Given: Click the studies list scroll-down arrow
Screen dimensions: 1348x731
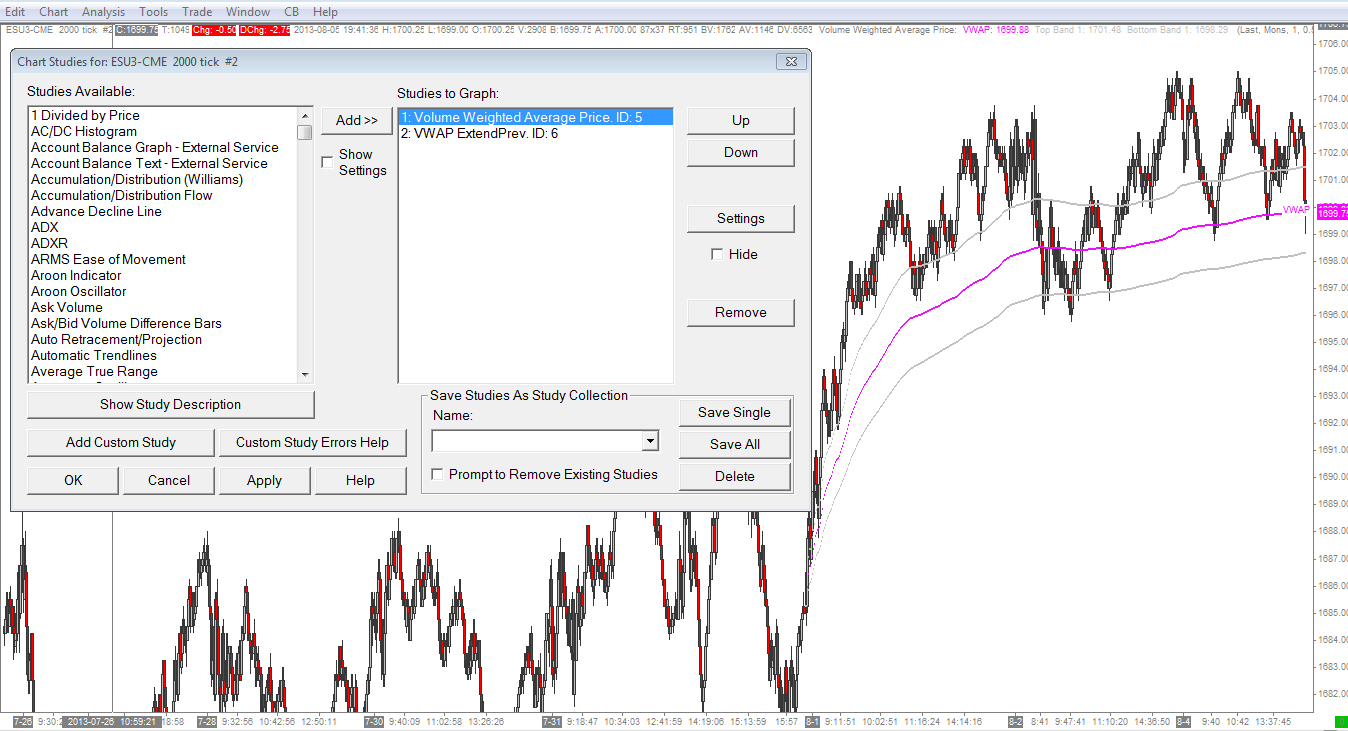Looking at the screenshot, I should pyautogui.click(x=305, y=374).
